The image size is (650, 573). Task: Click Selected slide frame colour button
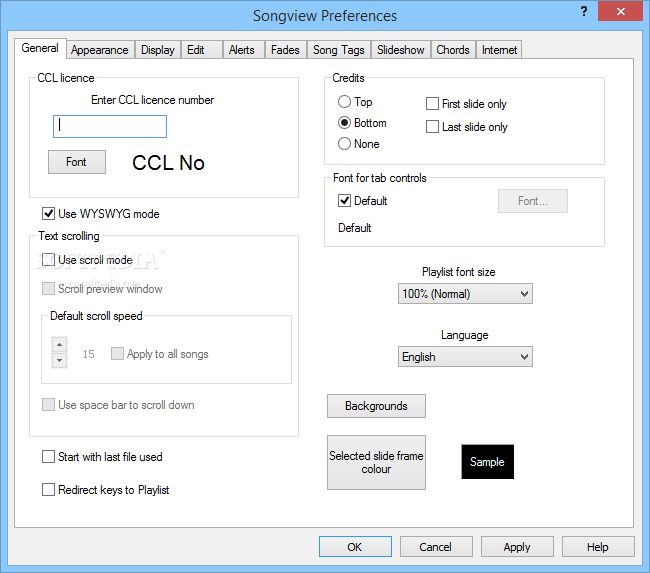click(376, 462)
